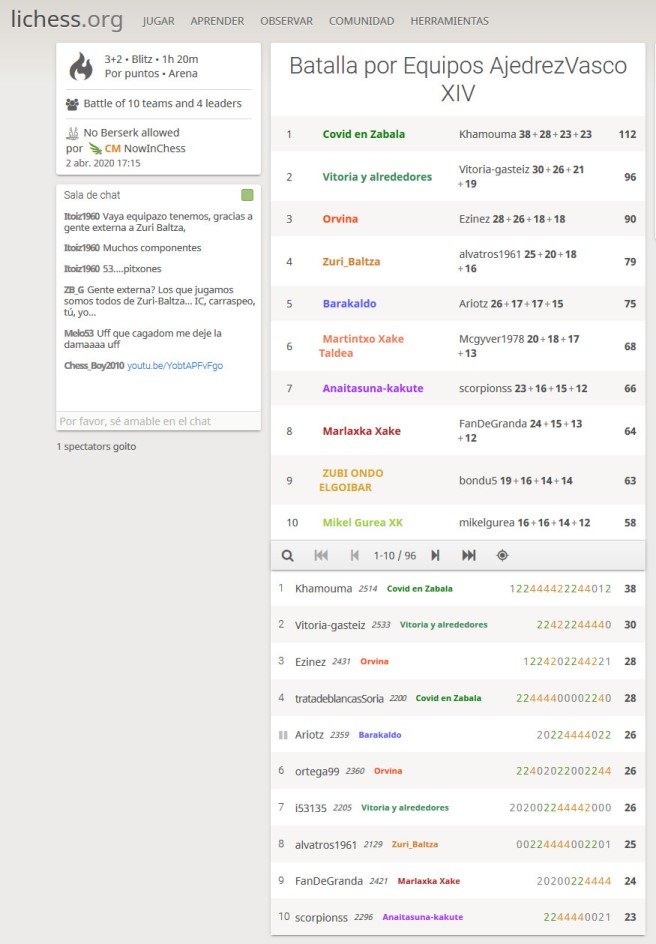The height and width of the screenshot is (944, 656).
Task: Open NowInChess organizer profile
Action: 155,148
